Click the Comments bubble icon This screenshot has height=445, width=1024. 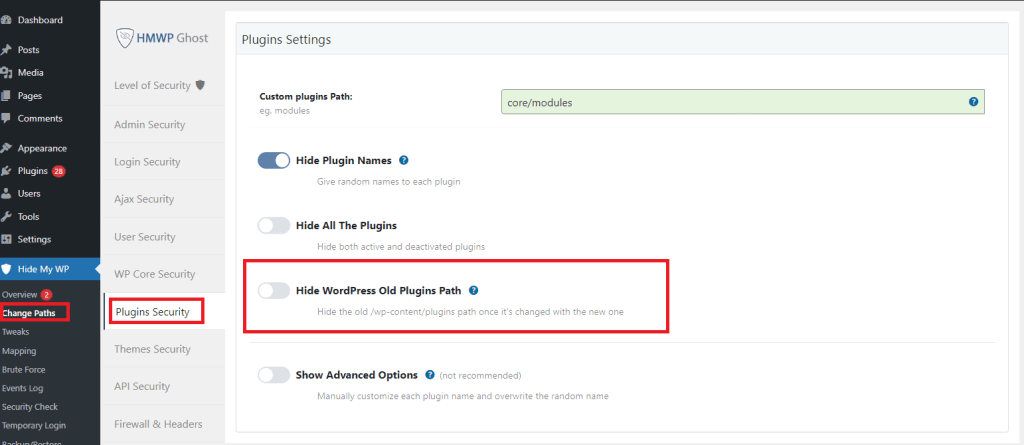6,118
